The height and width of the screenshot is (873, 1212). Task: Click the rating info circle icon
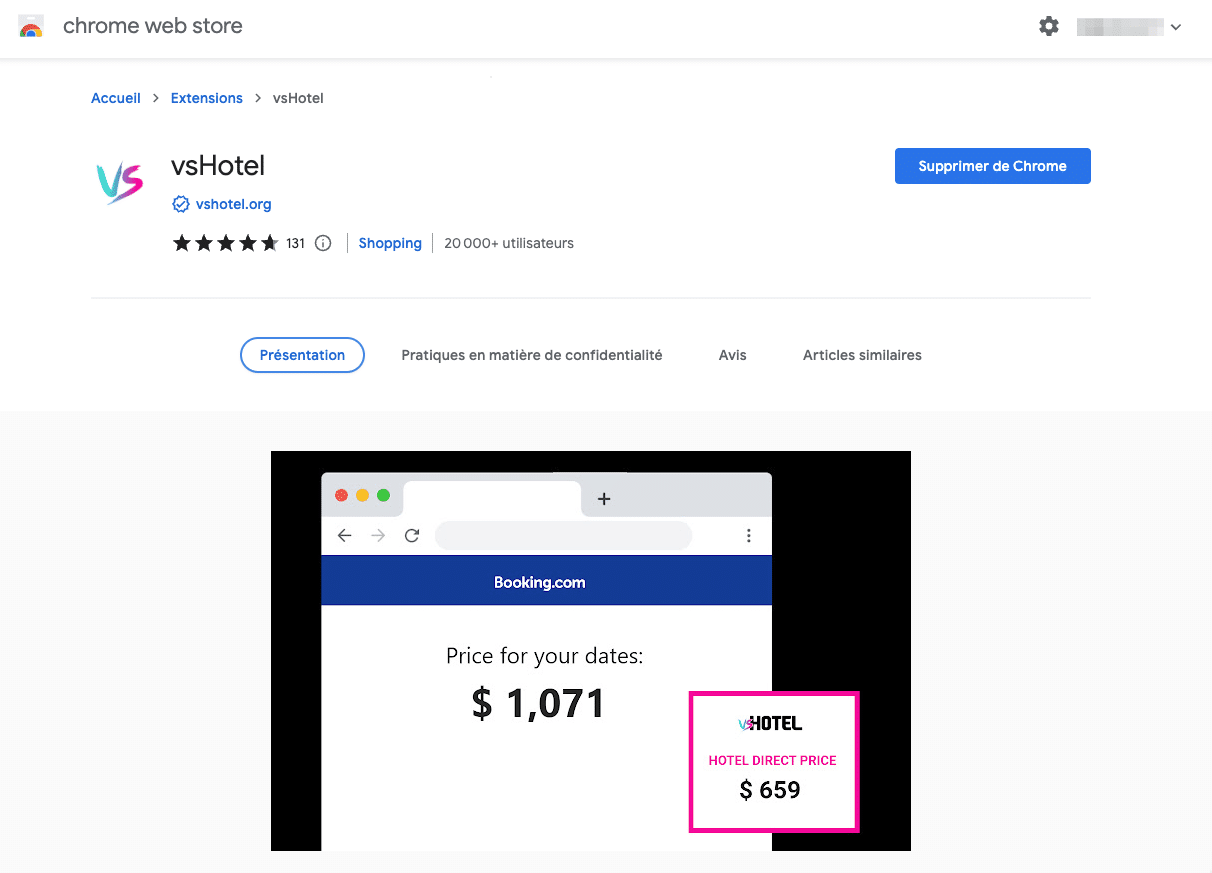tap(323, 243)
